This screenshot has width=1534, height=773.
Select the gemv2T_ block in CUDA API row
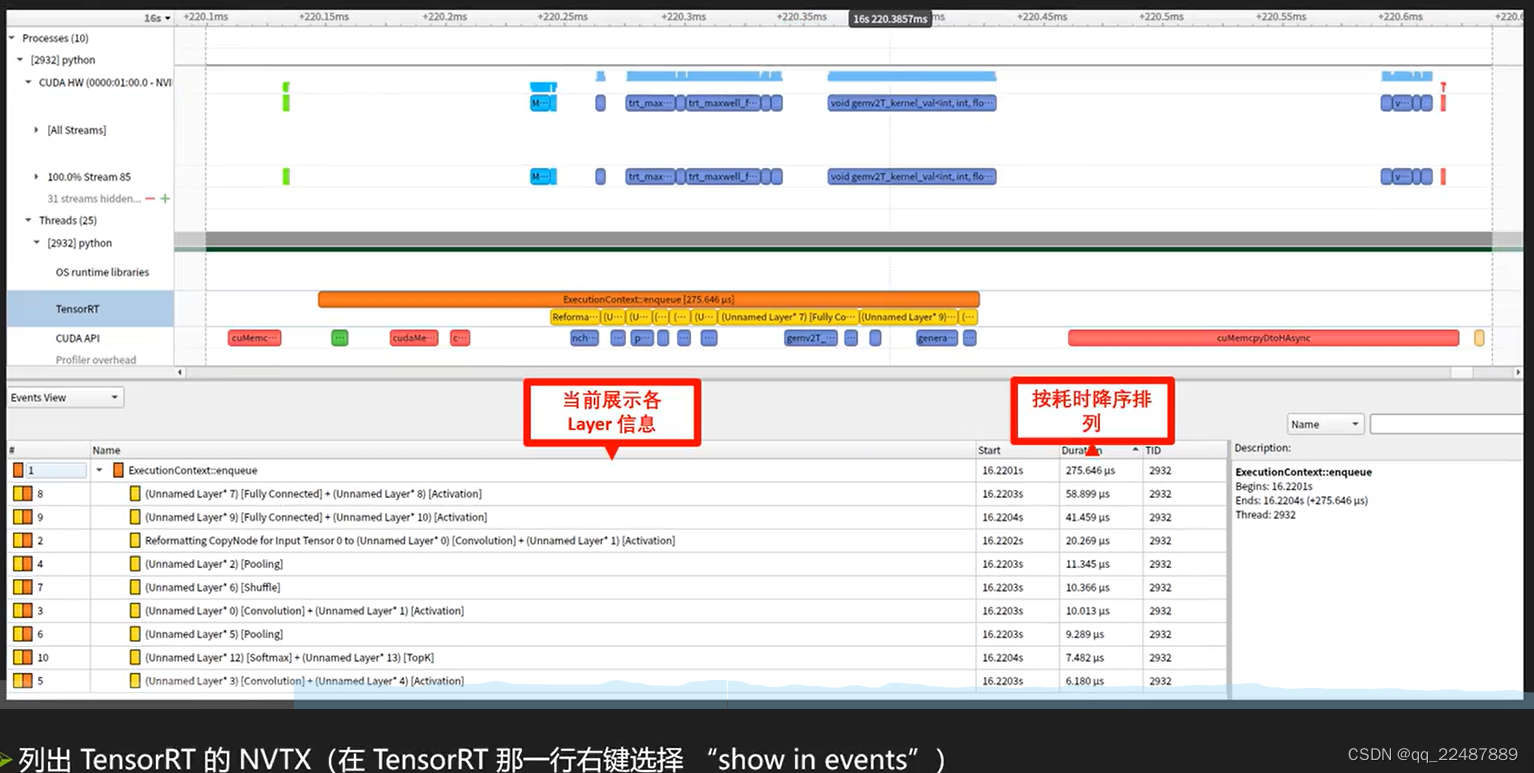[812, 338]
